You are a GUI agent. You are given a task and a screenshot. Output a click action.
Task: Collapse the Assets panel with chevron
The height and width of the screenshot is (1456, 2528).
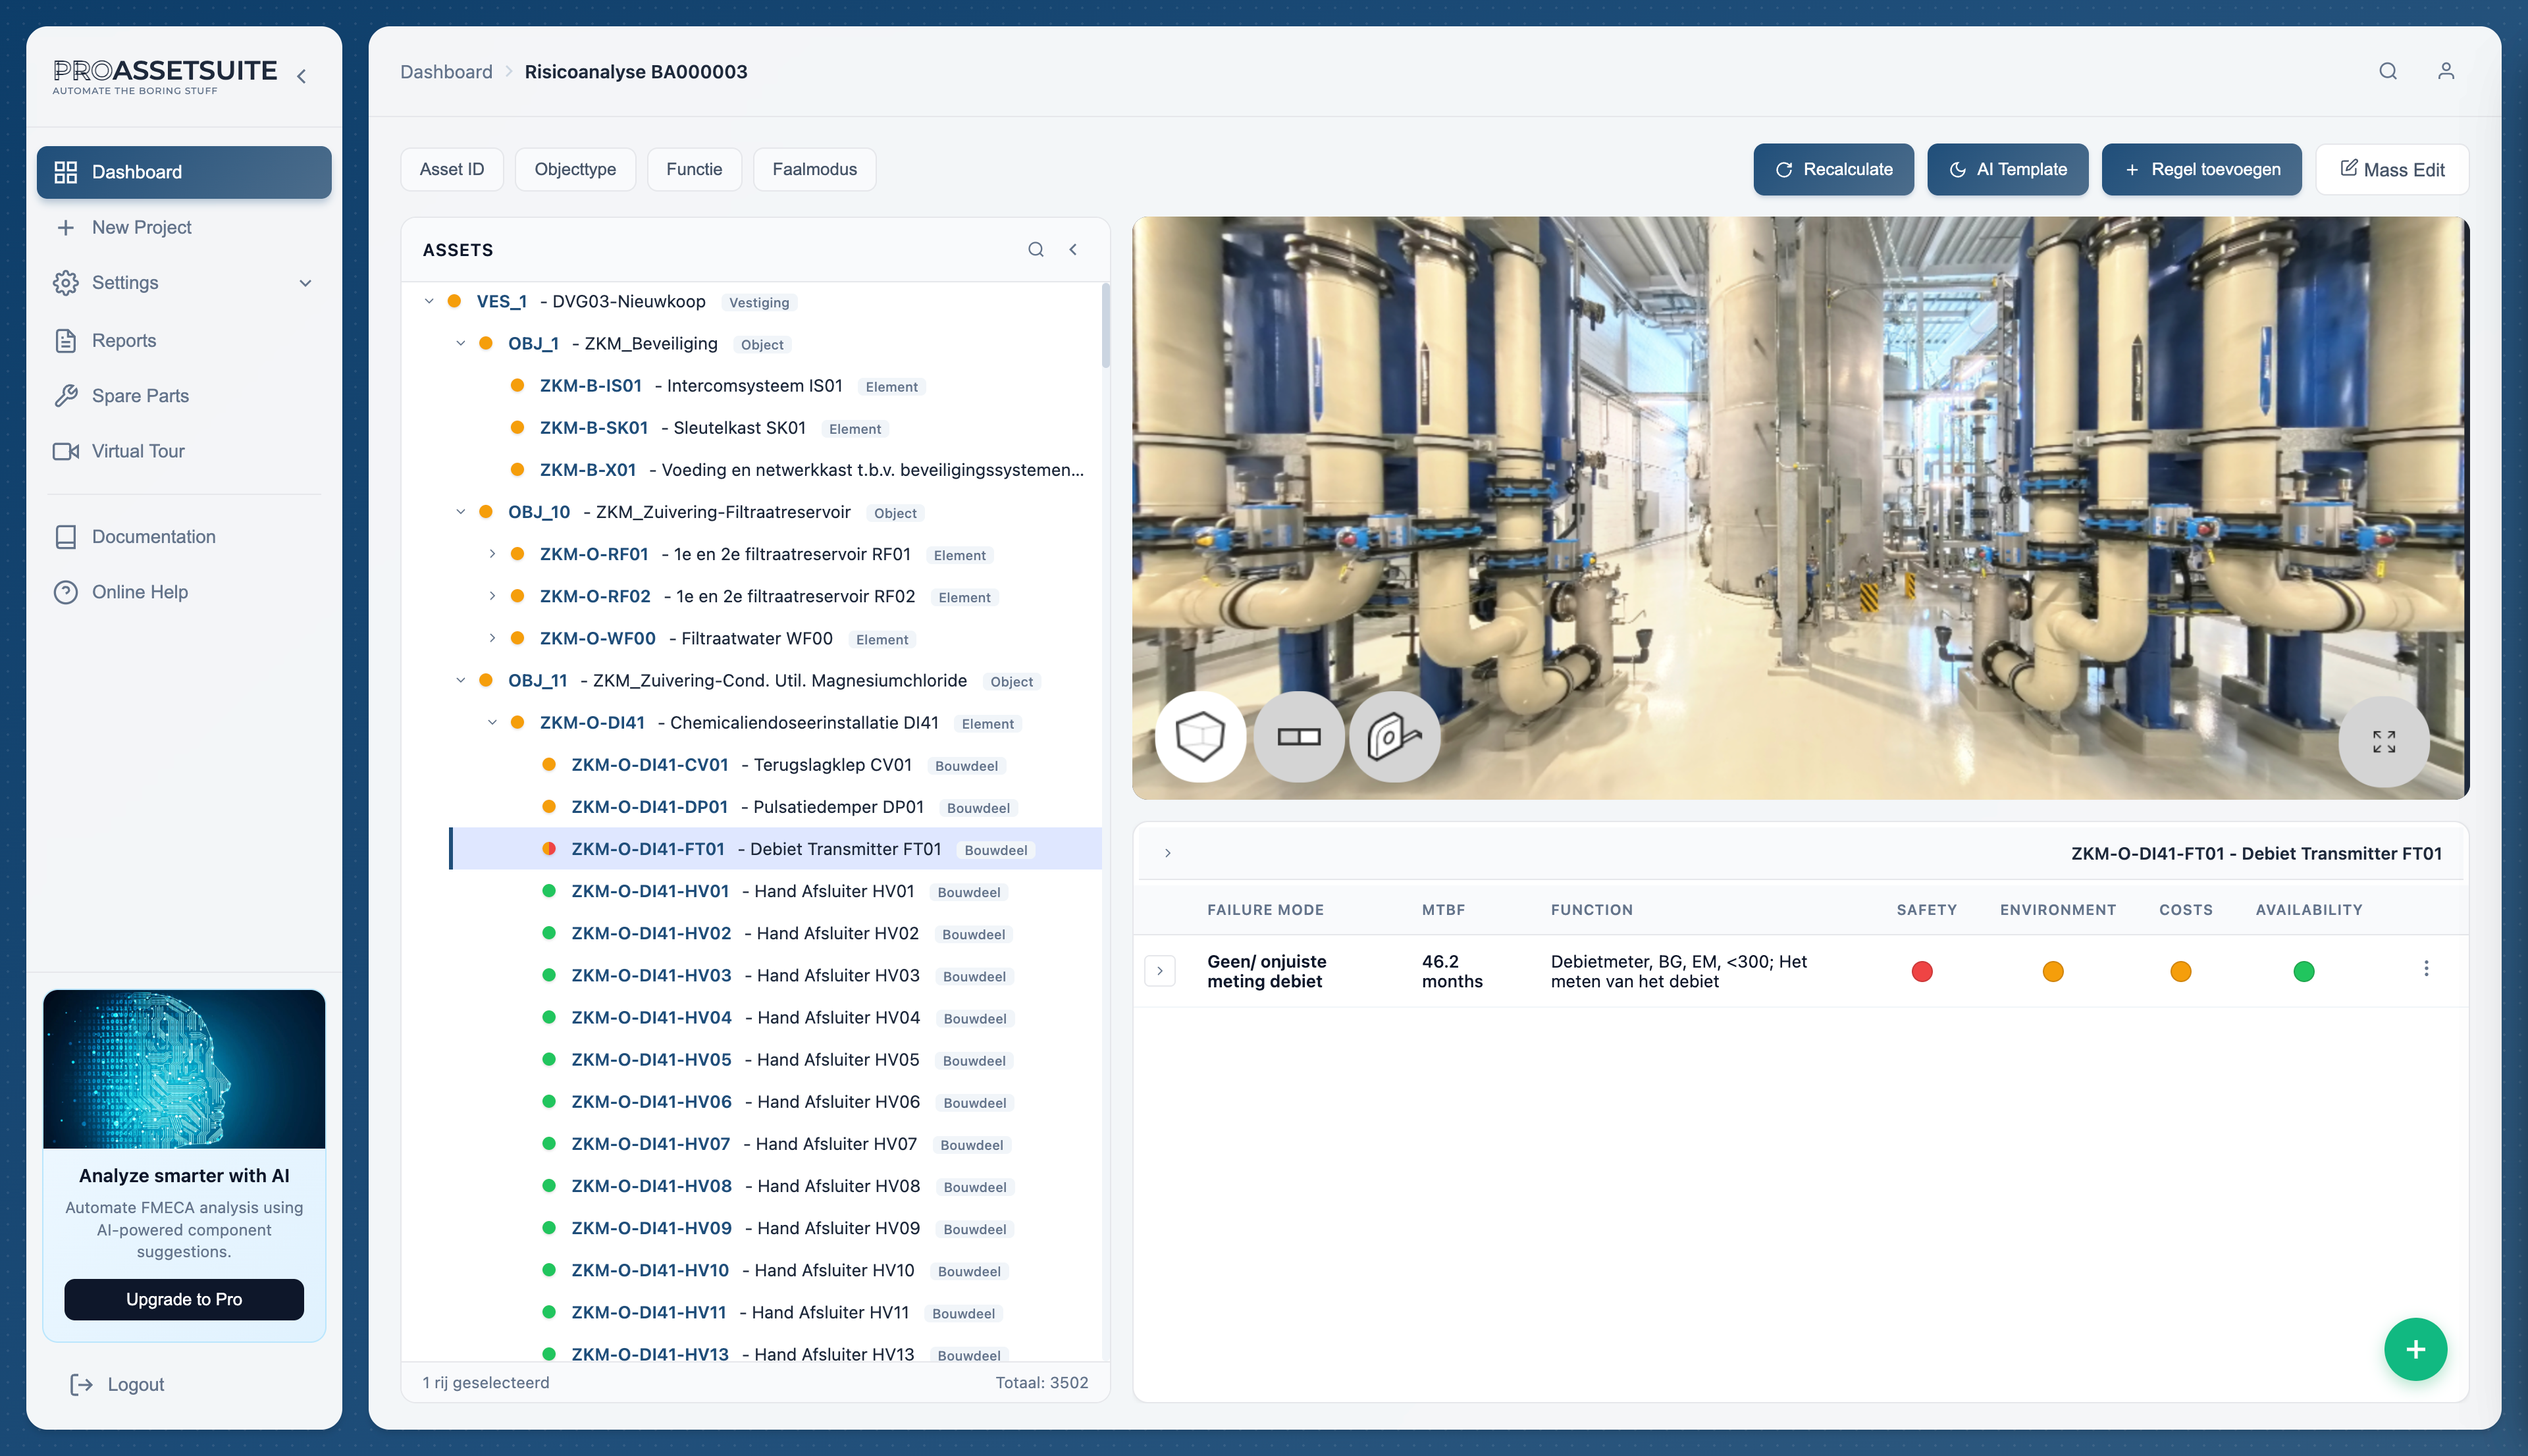(x=1073, y=250)
